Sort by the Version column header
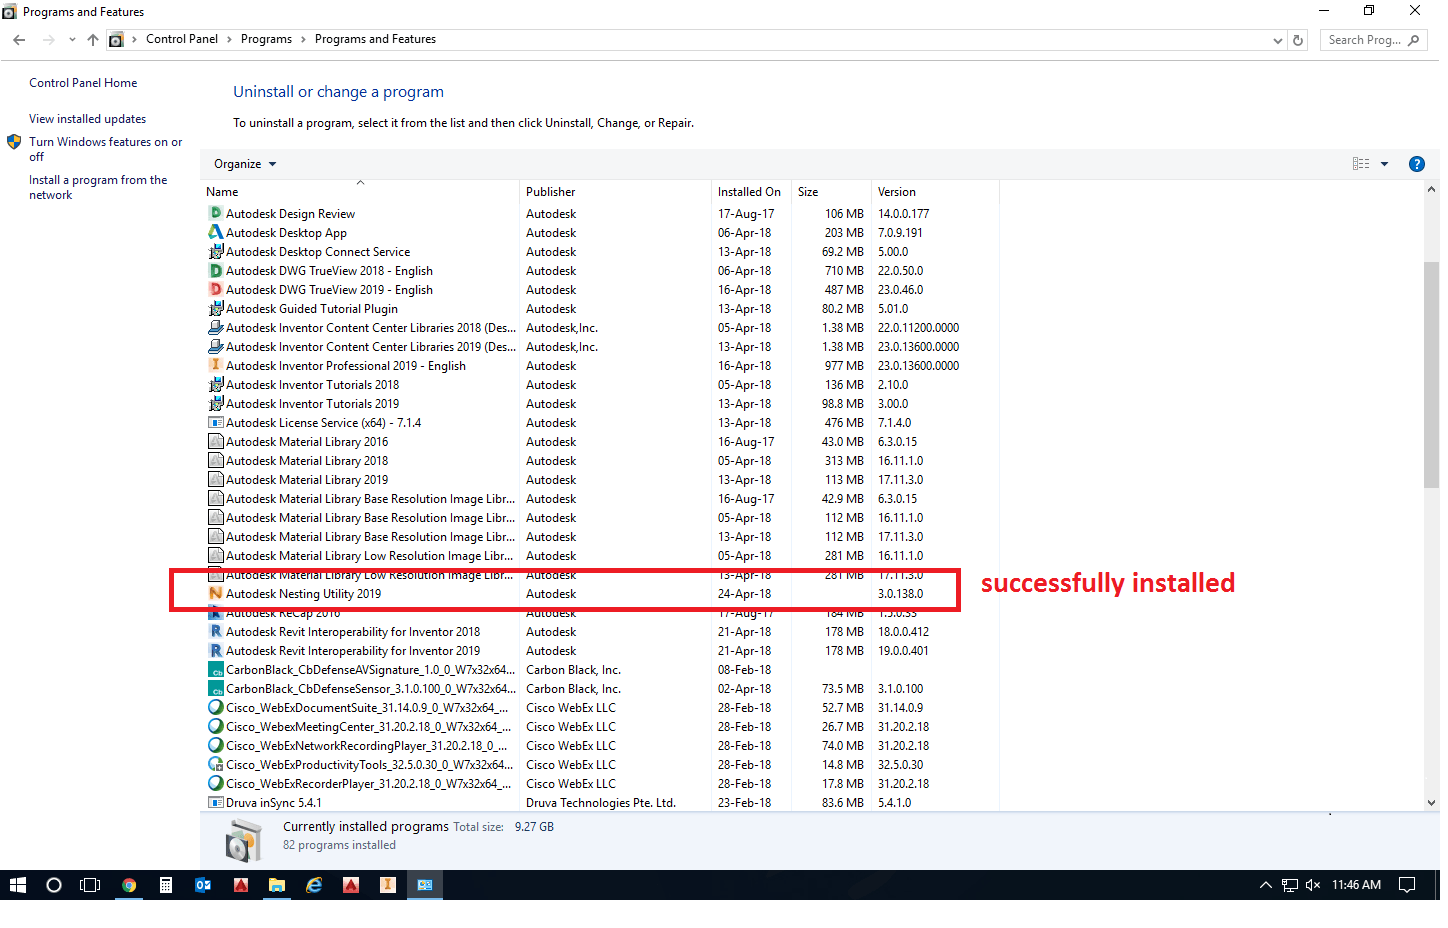This screenshot has height=928, width=1448. [935, 191]
